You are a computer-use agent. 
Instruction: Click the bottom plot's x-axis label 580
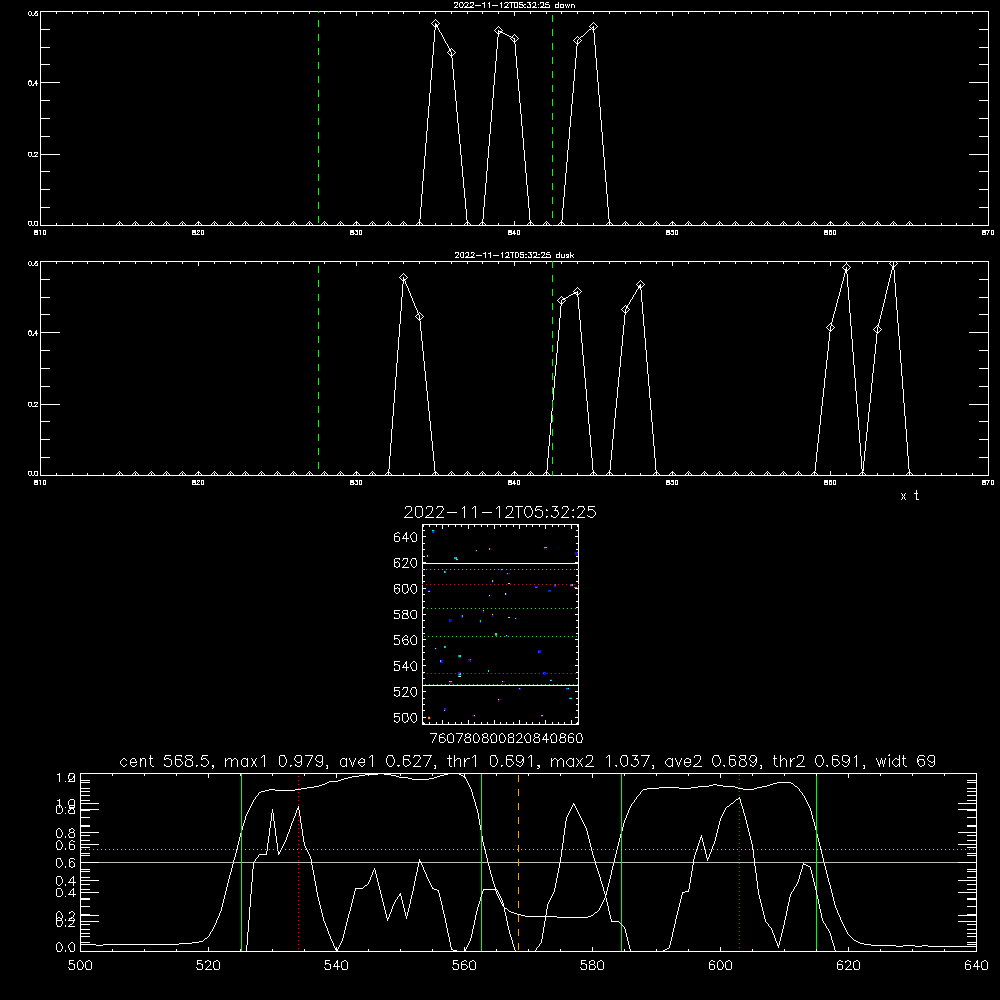[592, 966]
